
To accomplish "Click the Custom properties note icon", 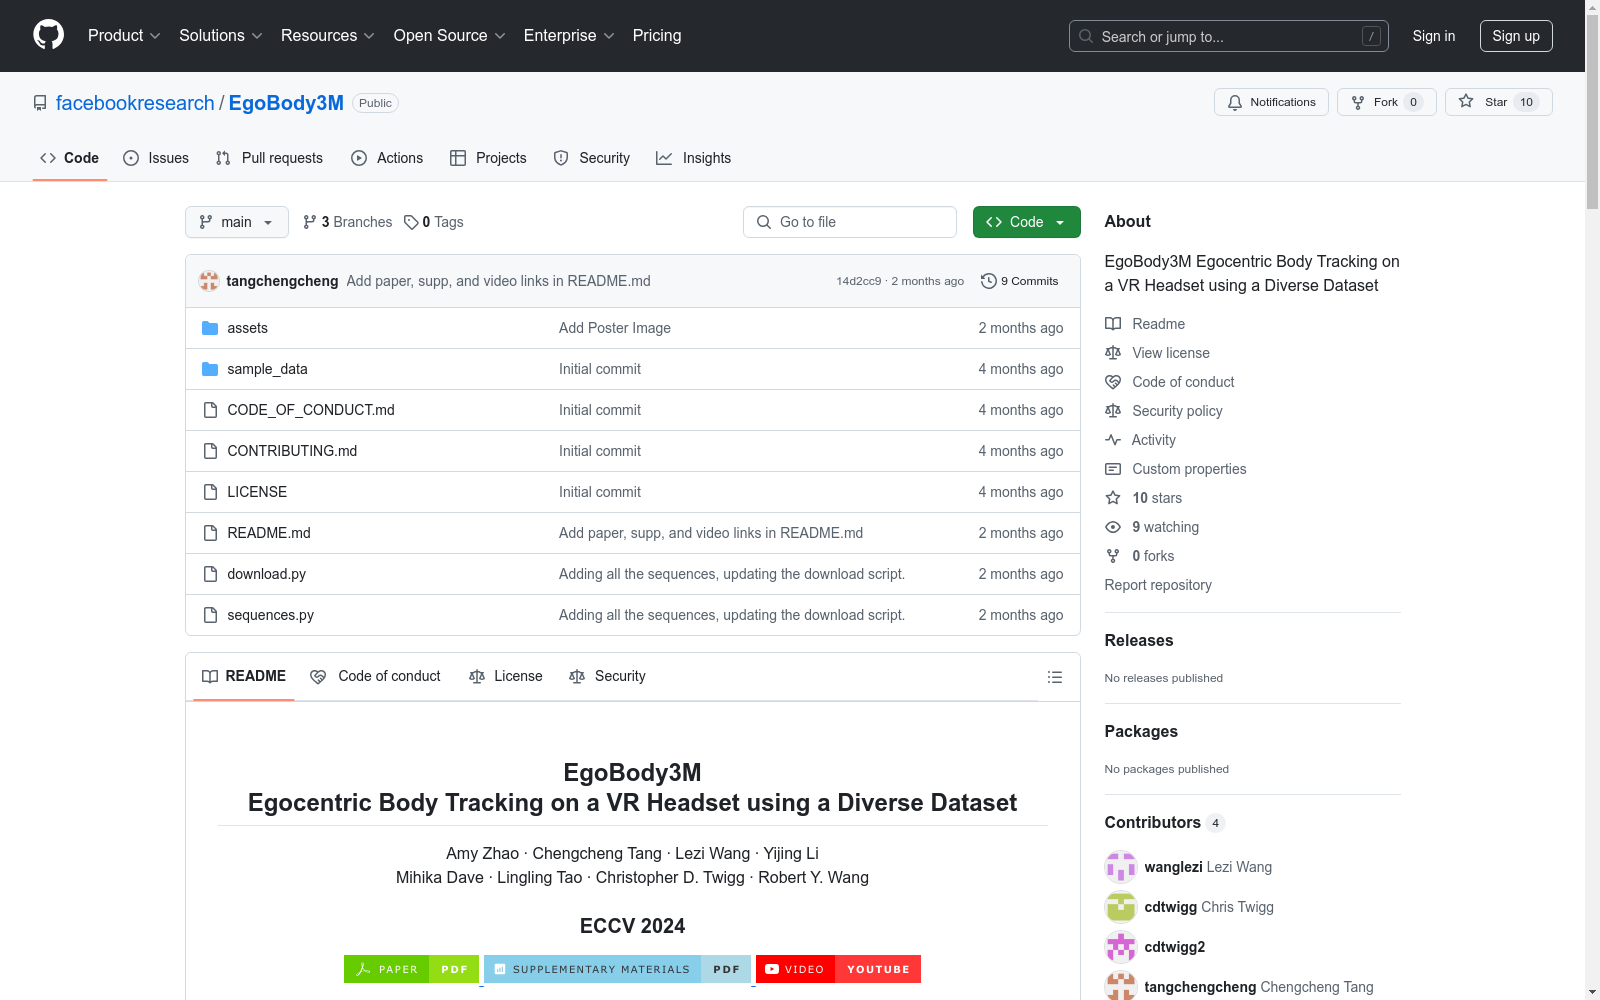I will tap(1113, 469).
